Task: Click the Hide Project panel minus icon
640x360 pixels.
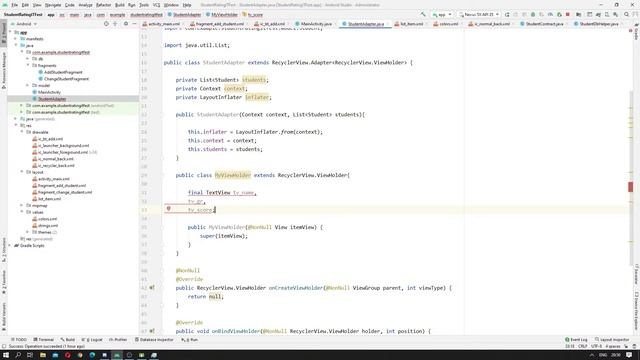Action: (x=134, y=24)
